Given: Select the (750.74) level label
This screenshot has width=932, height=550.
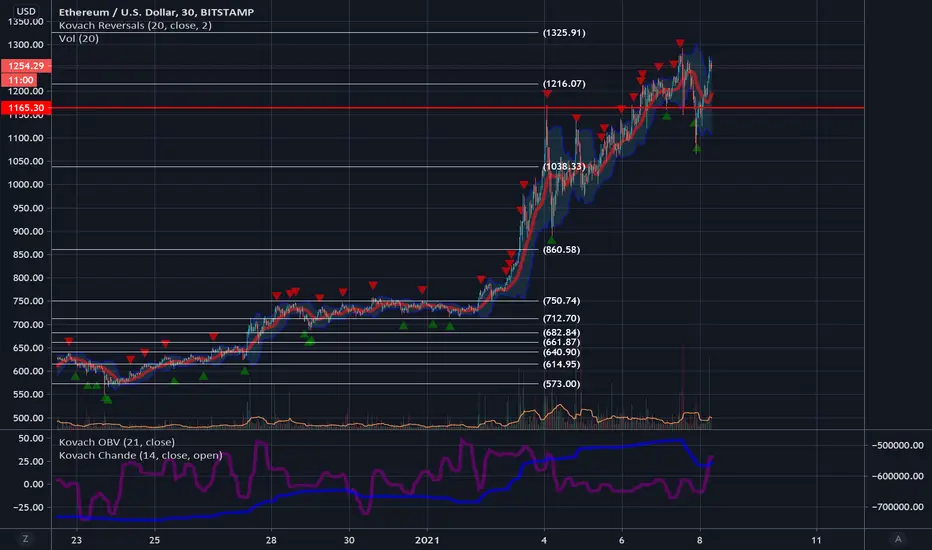Looking at the screenshot, I should [x=561, y=301].
